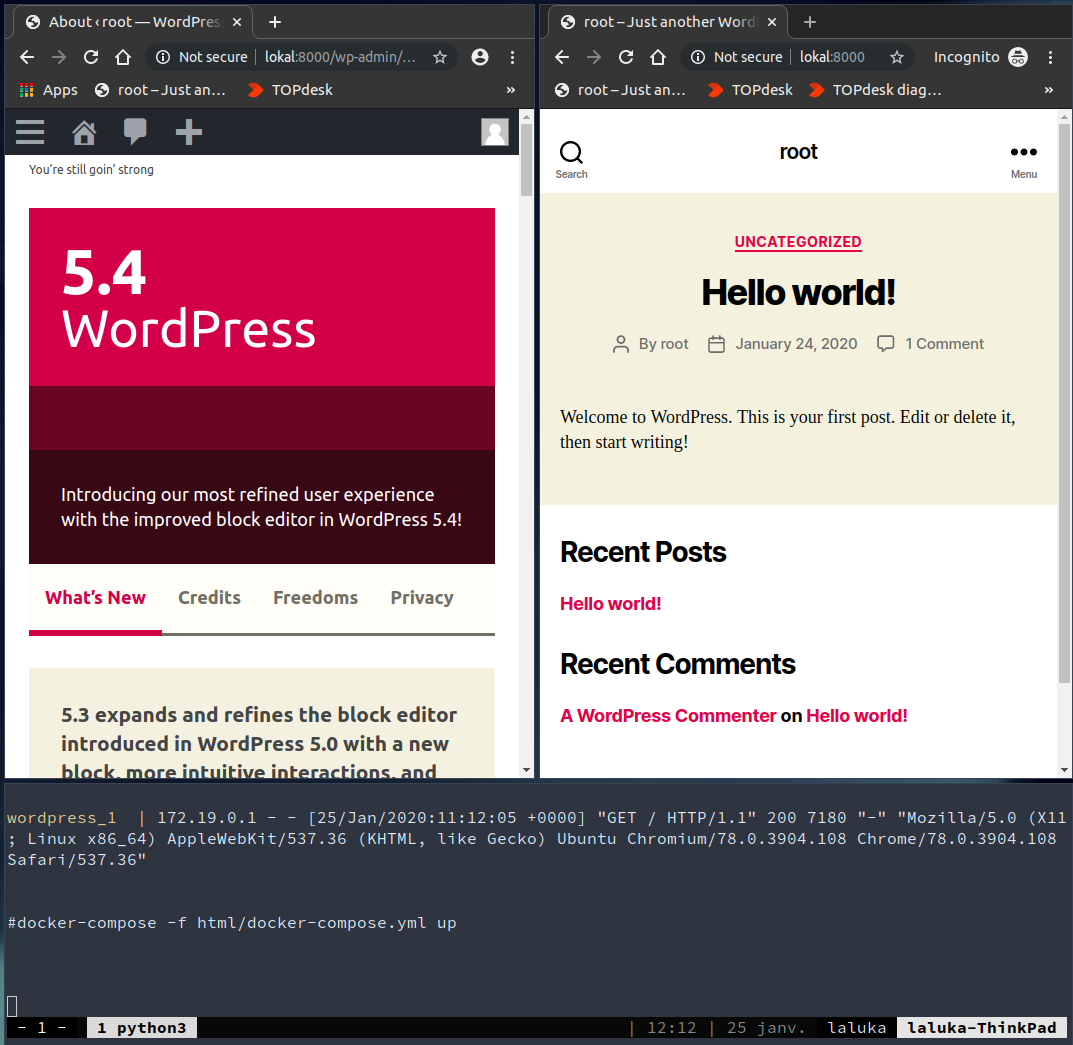
Task: Open Hello world! in Recent Comments
Action: pyautogui.click(x=857, y=716)
